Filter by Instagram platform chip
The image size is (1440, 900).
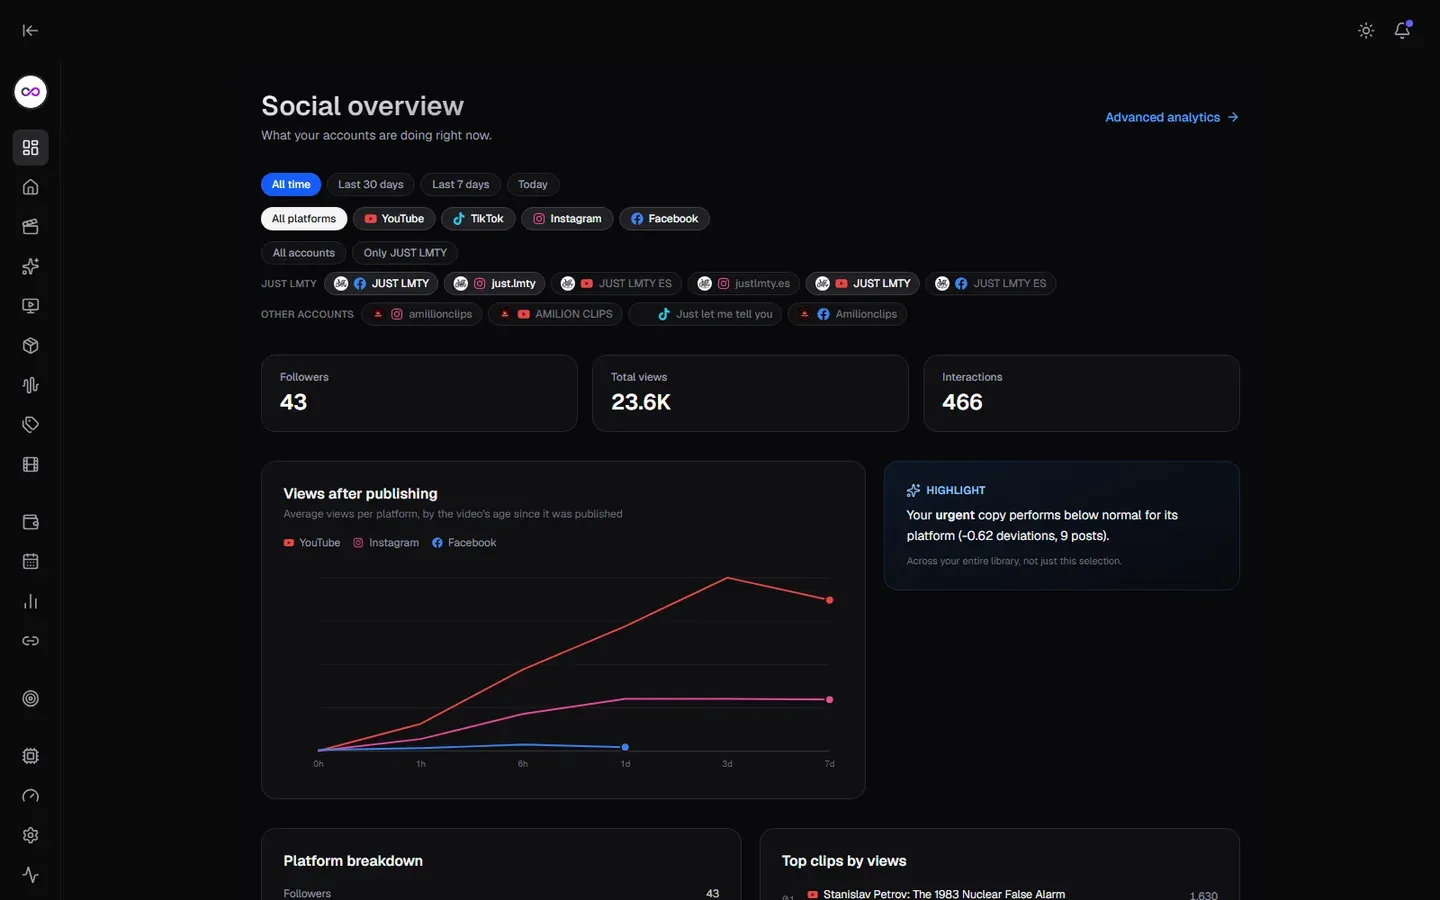click(567, 219)
